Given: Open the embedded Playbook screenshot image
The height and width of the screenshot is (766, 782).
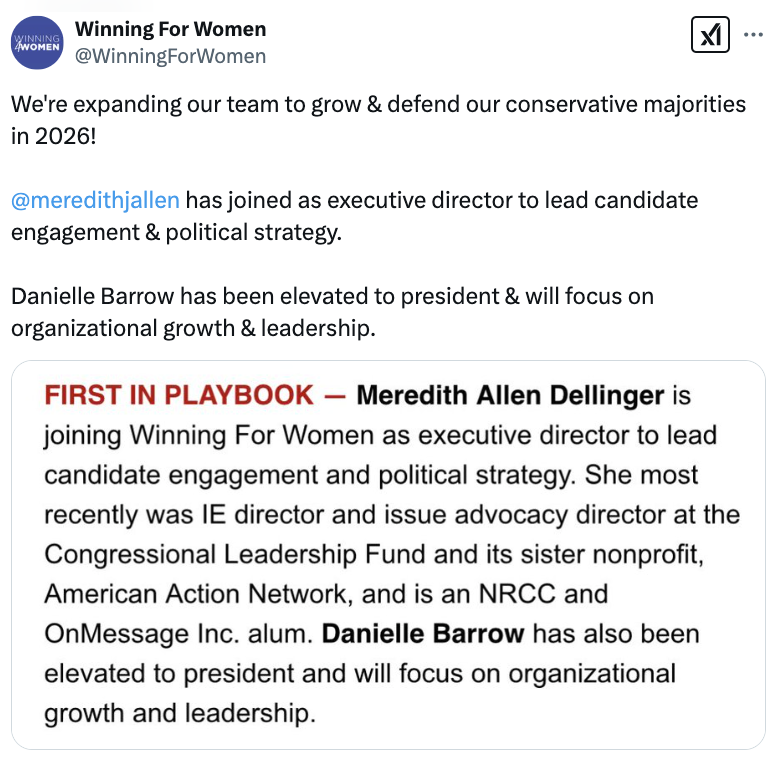Looking at the screenshot, I should click(x=389, y=555).
